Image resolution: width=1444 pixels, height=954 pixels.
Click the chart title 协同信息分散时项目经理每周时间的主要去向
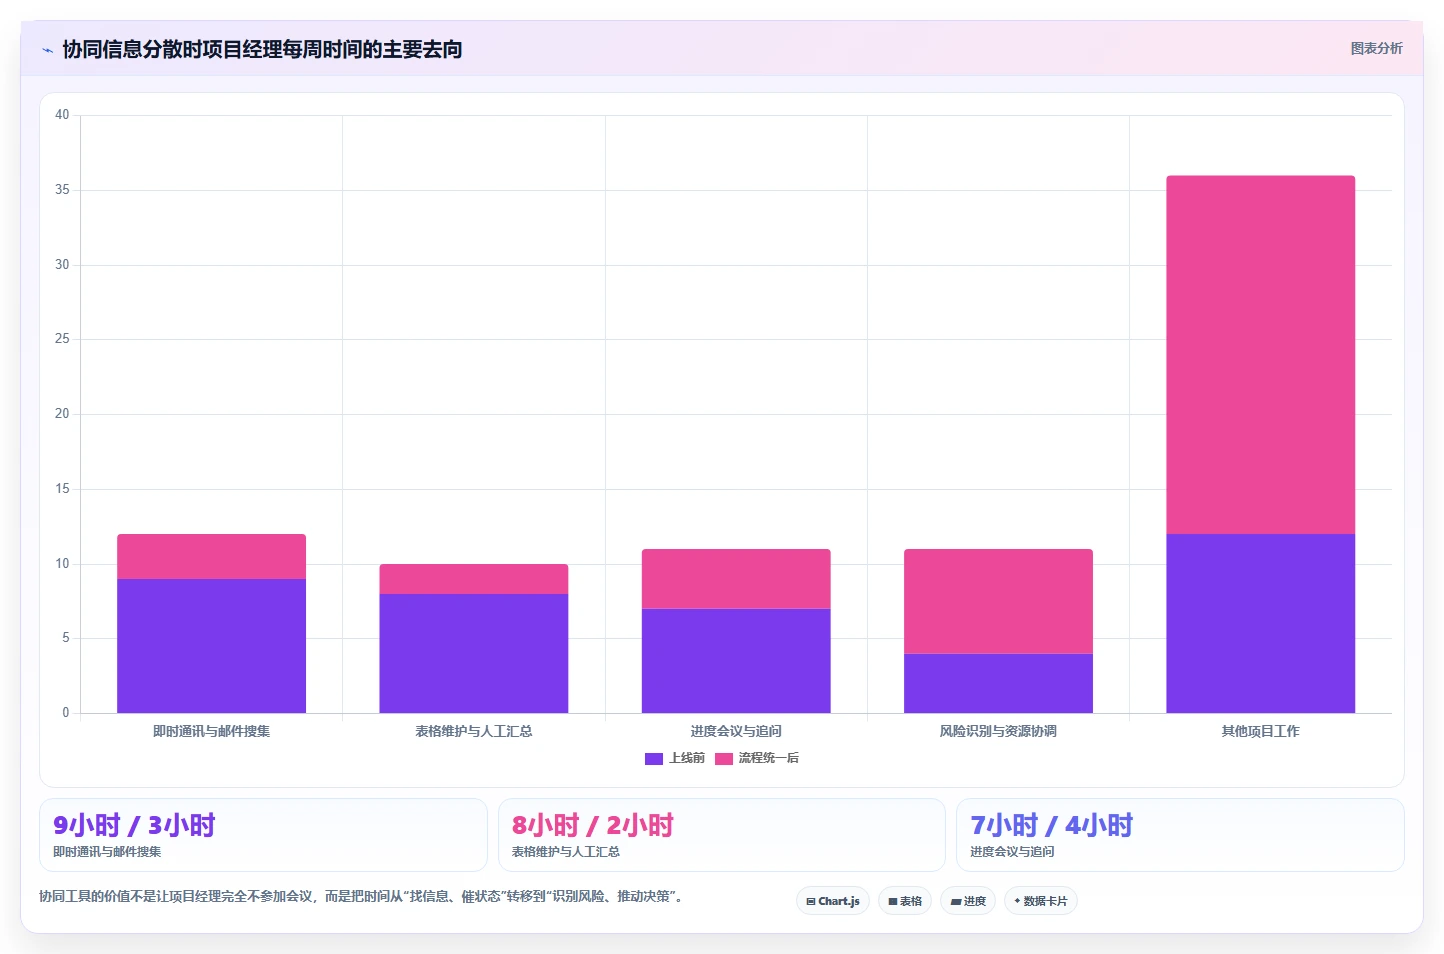pyautogui.click(x=262, y=49)
